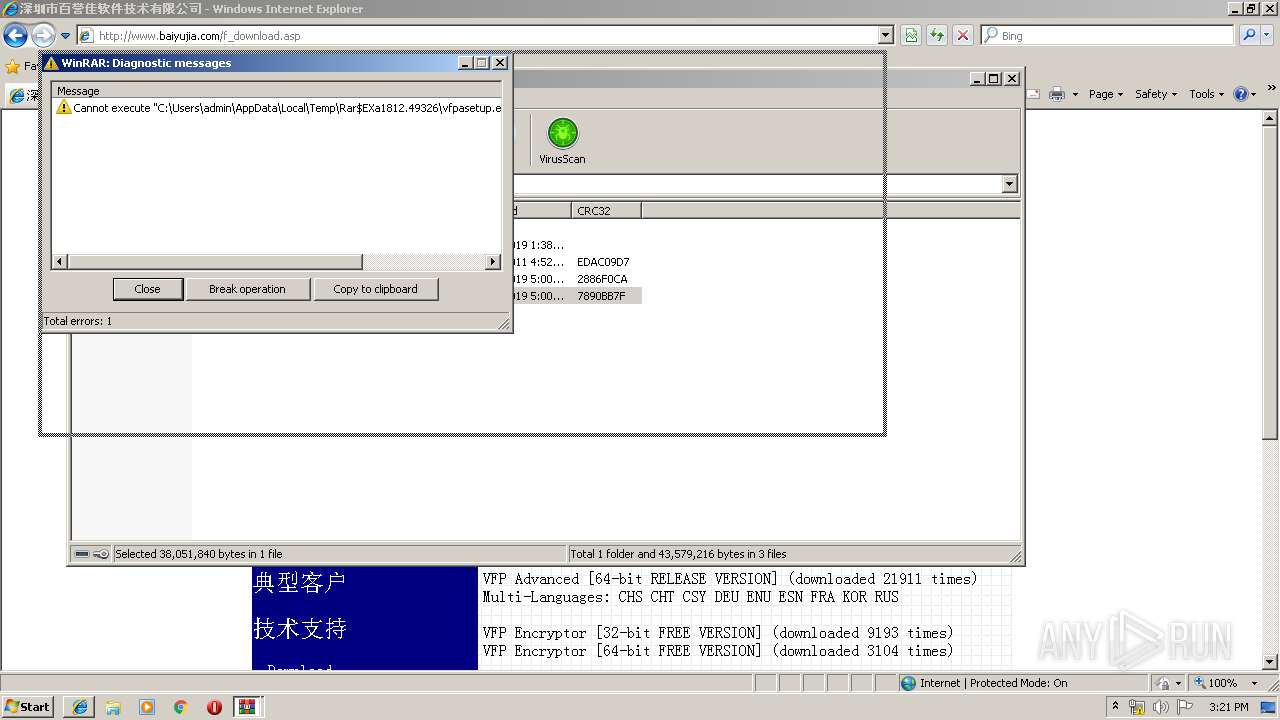Click right arrow of diagnostic horizontal scrollbar
This screenshot has height=720, width=1280.
point(493,262)
